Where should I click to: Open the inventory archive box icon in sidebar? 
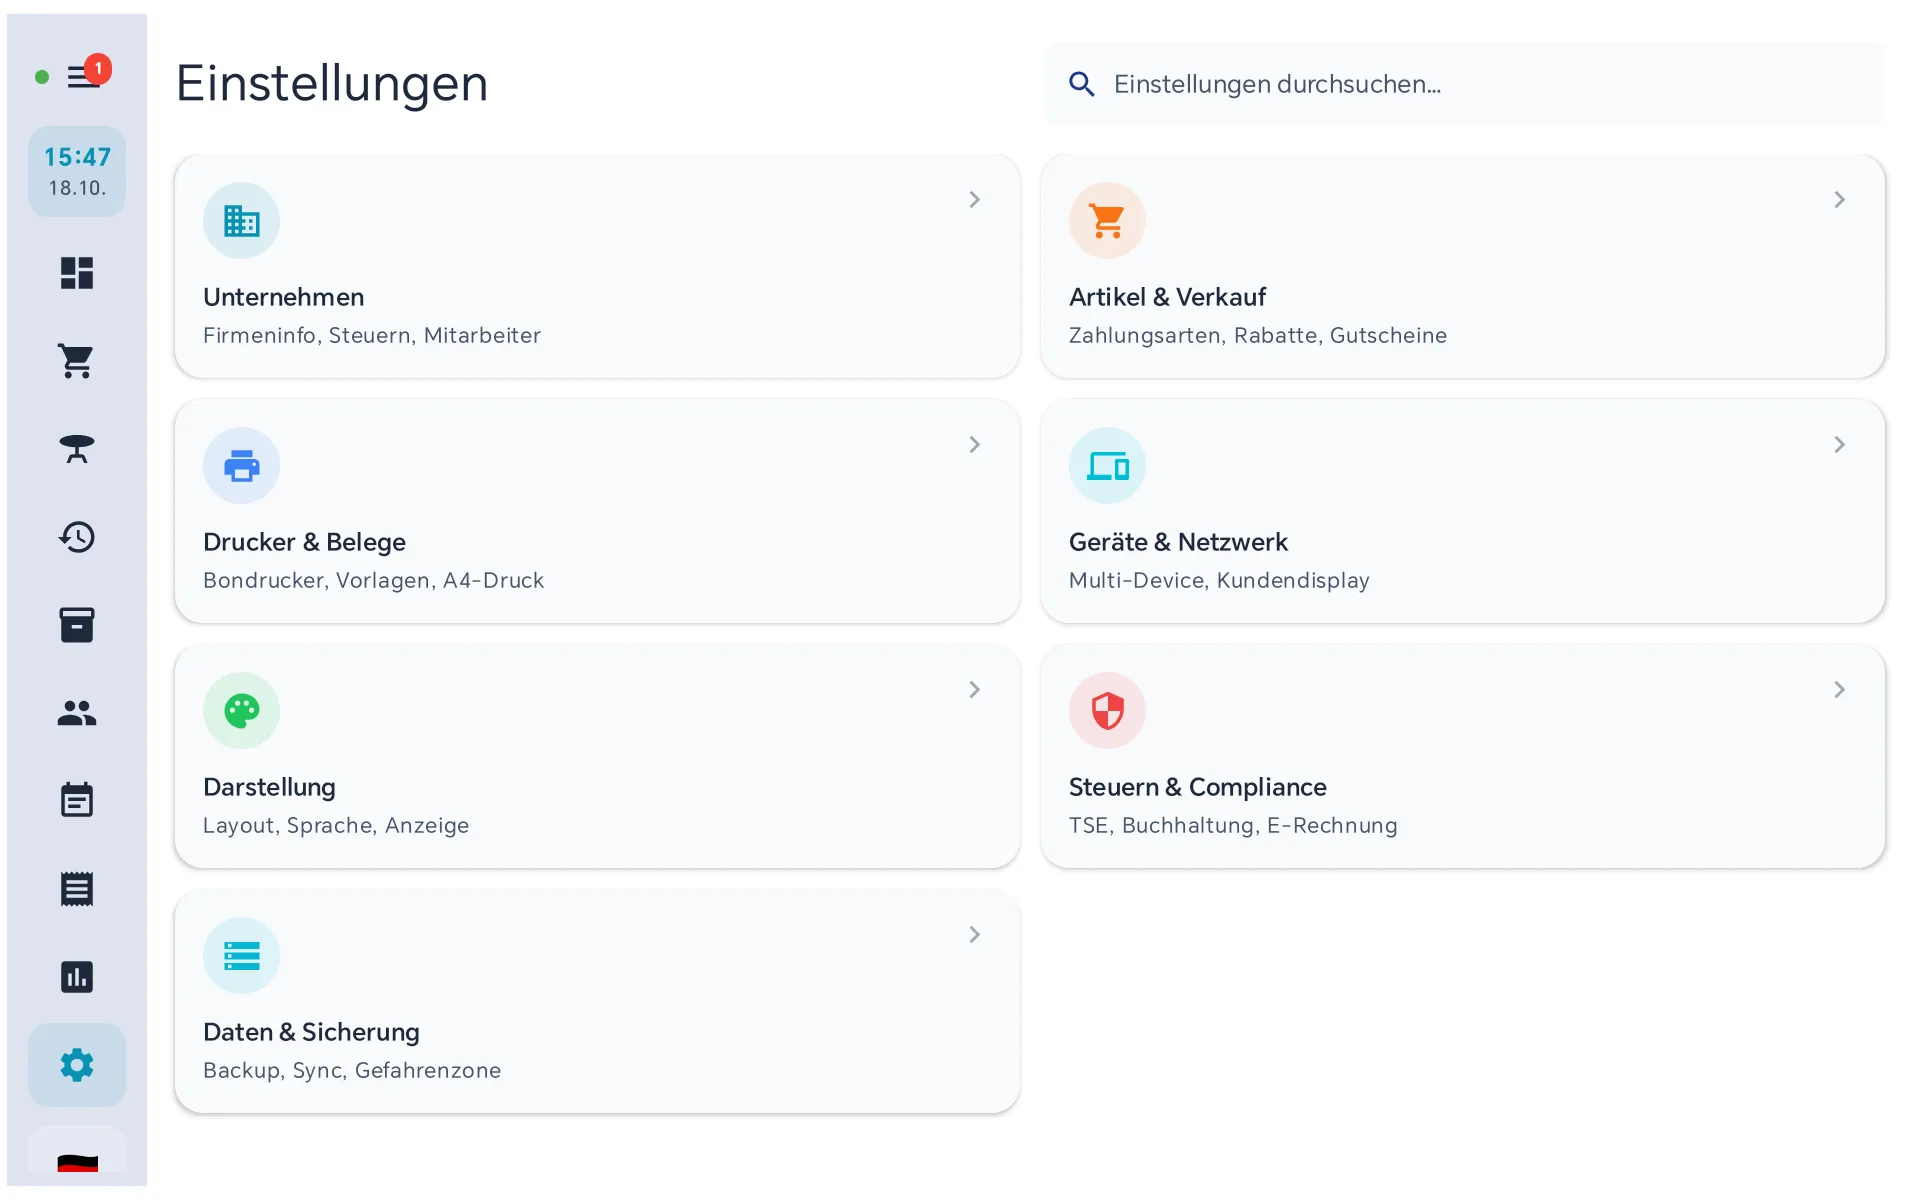[x=77, y=625]
